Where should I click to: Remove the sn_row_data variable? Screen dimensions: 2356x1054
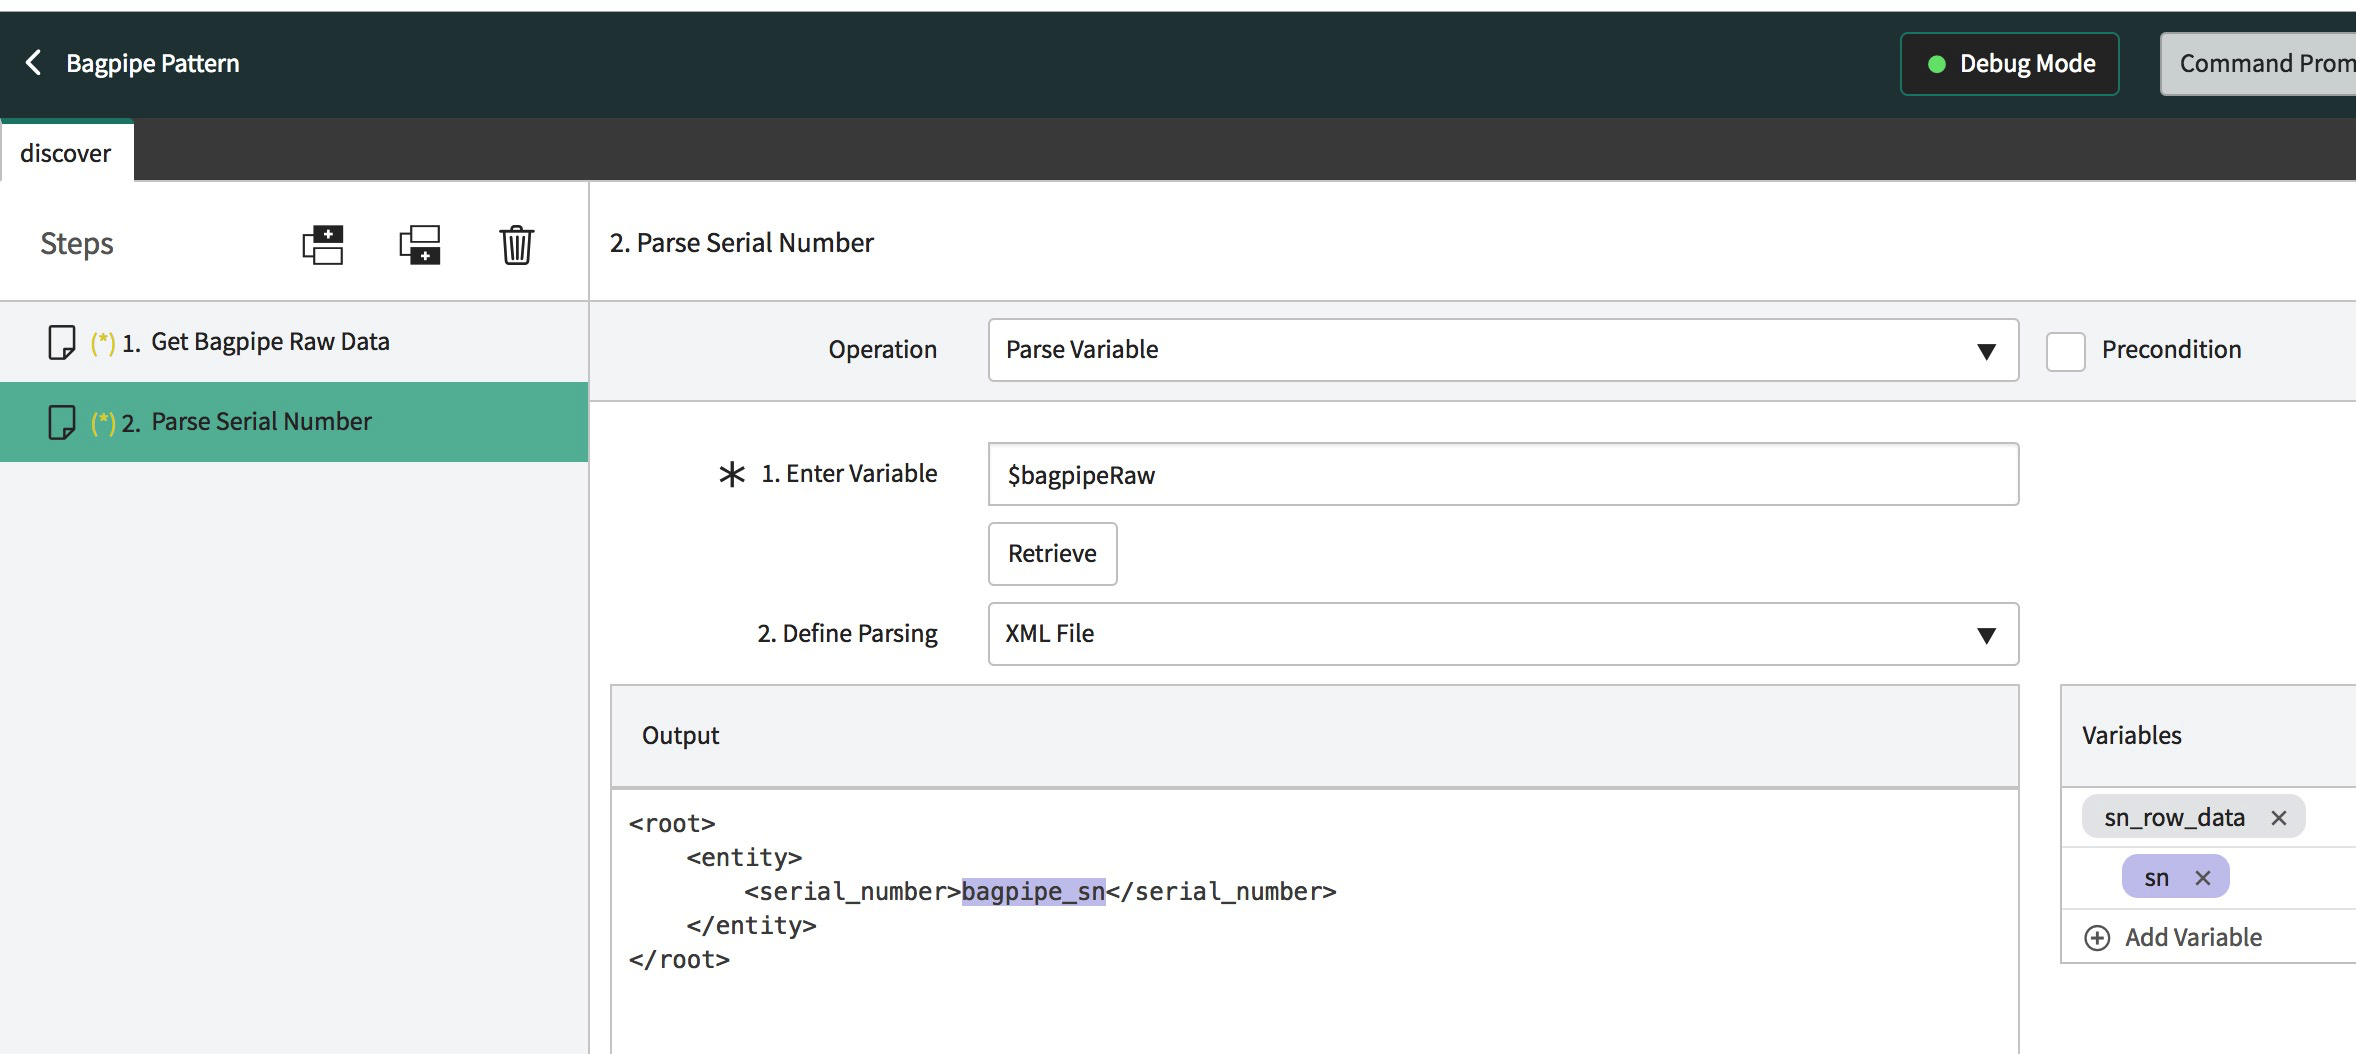pos(2279,818)
